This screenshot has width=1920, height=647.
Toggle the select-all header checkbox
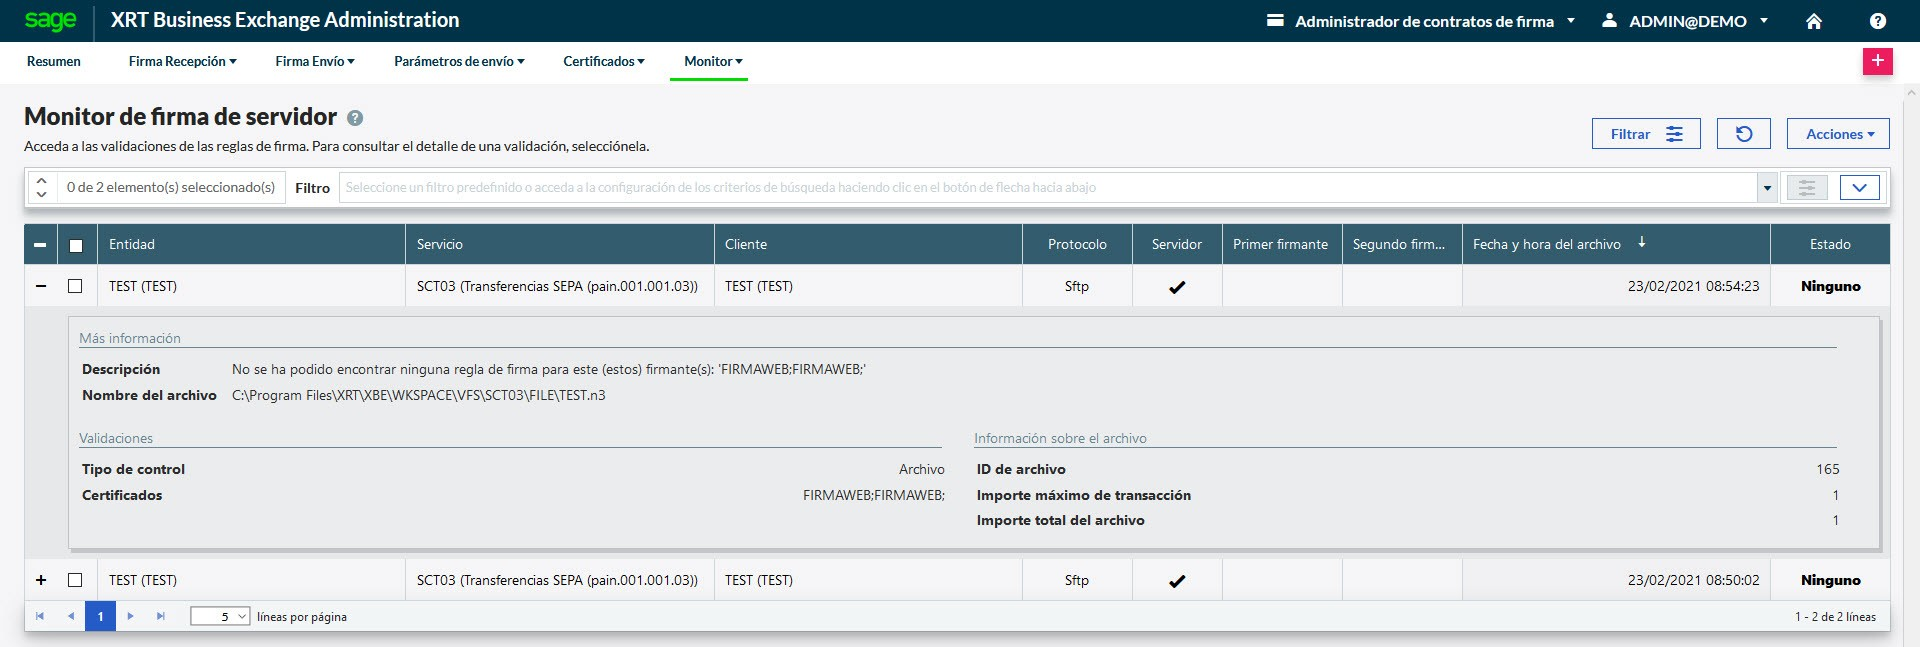[76, 245]
